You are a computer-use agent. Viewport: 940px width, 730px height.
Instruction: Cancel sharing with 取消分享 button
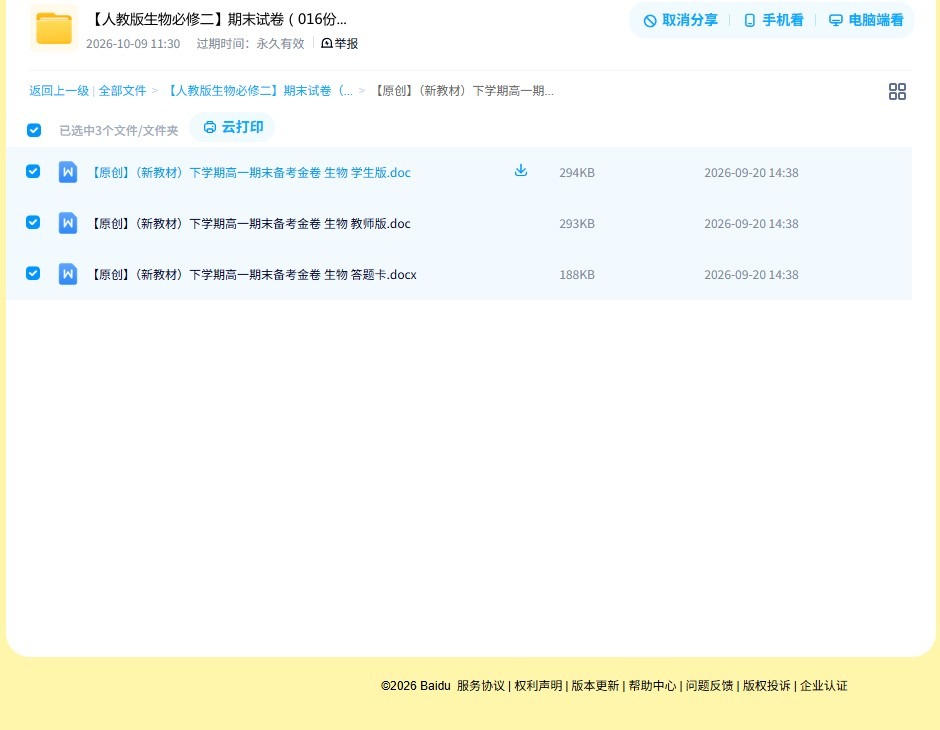coord(680,20)
